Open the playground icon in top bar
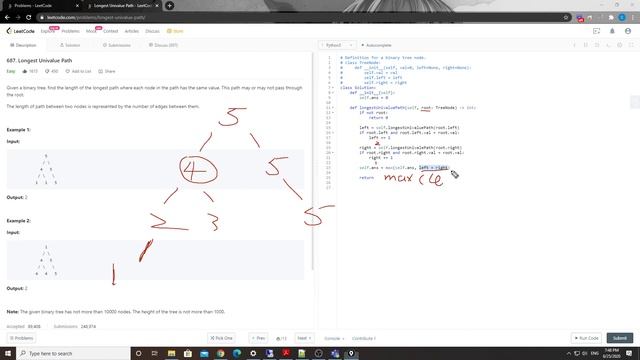Screen dimensions: 640x360 (x=596, y=31)
